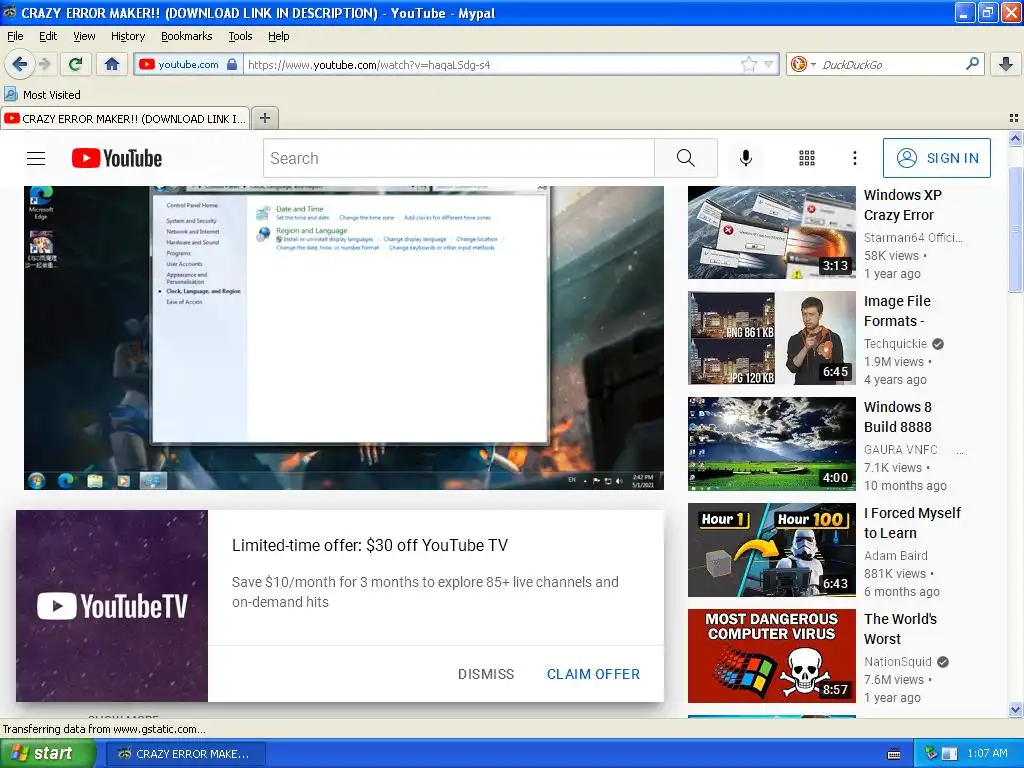
Task: Click the NationSquid channel name
Action: click(898, 661)
